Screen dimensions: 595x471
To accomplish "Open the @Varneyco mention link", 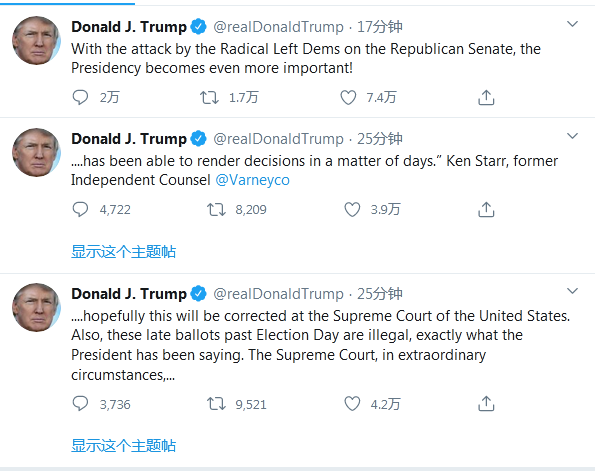I will [x=252, y=180].
